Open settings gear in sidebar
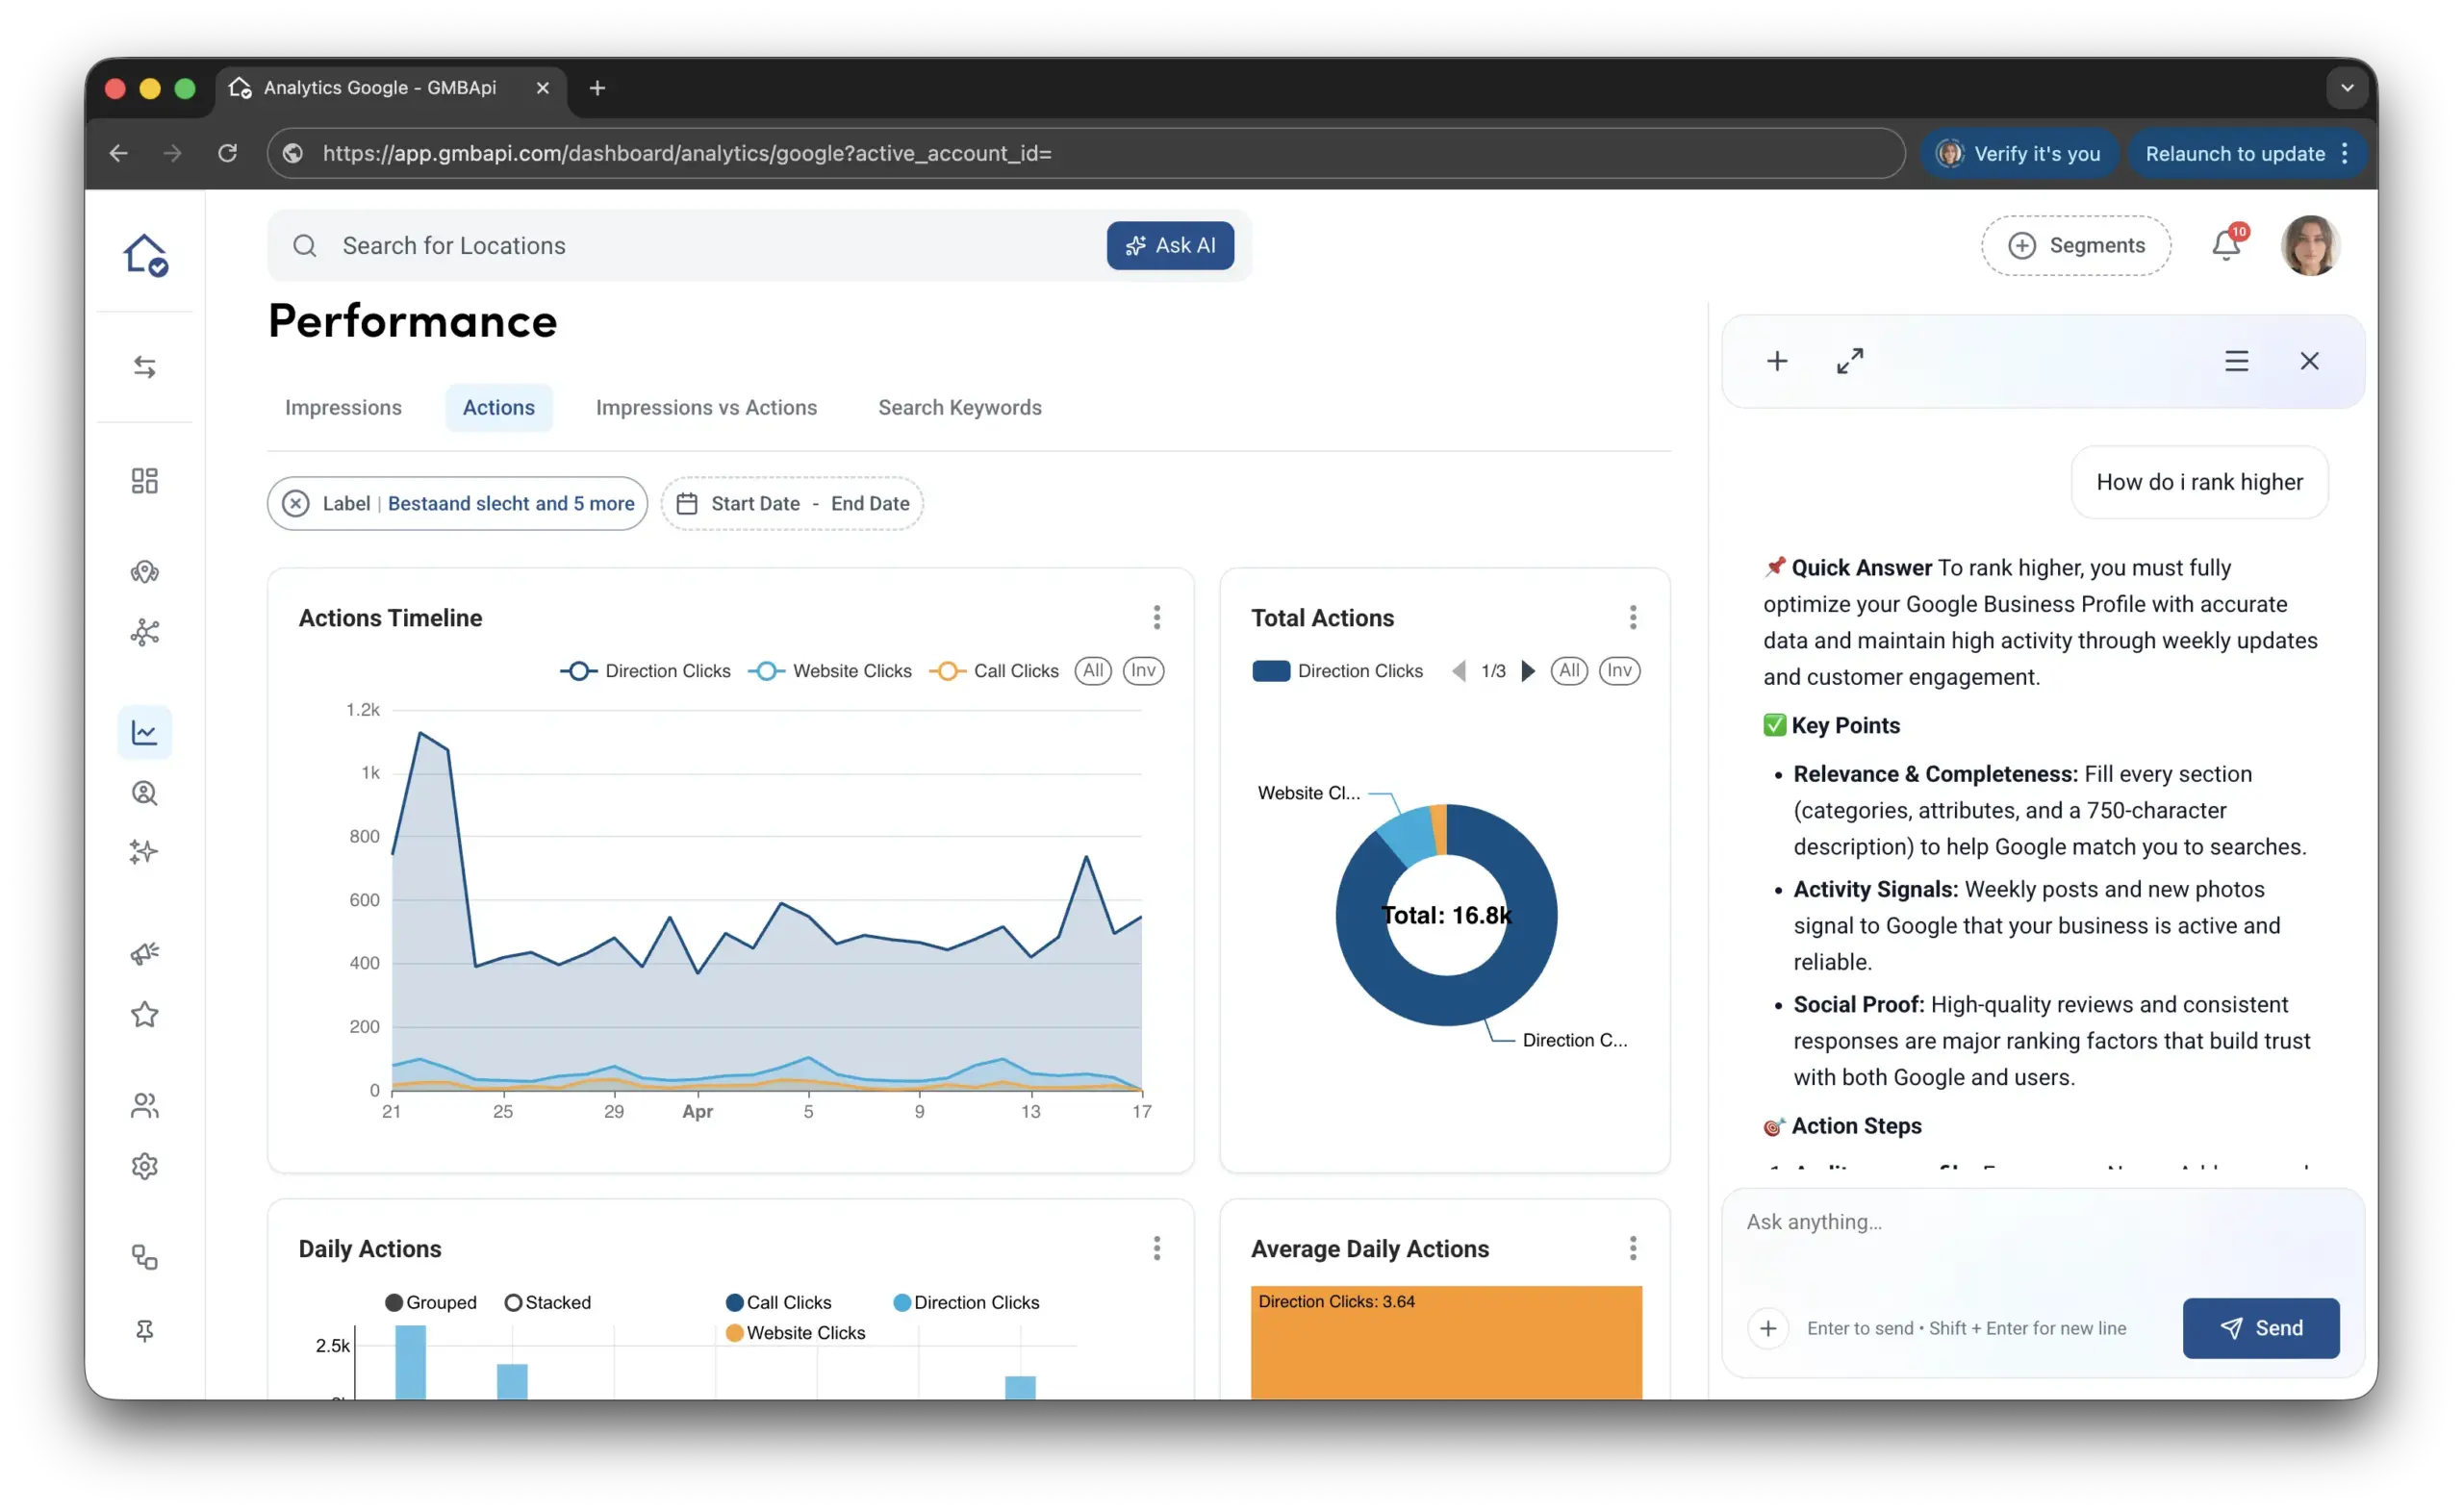2463x1512 pixels. click(145, 1166)
